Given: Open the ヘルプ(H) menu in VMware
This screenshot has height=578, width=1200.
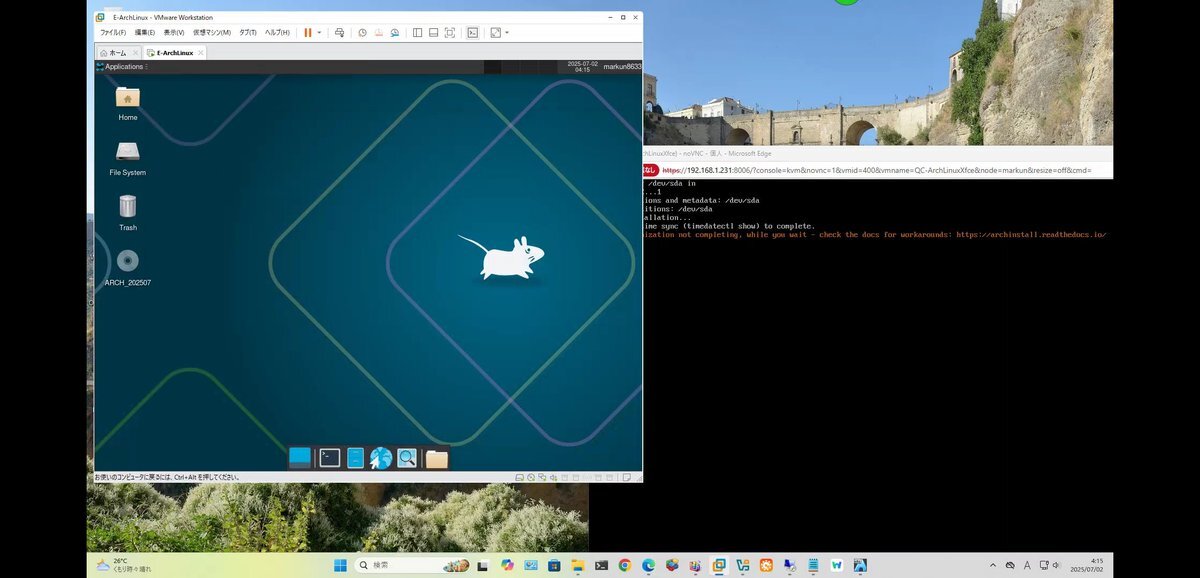Looking at the screenshot, I should point(277,33).
